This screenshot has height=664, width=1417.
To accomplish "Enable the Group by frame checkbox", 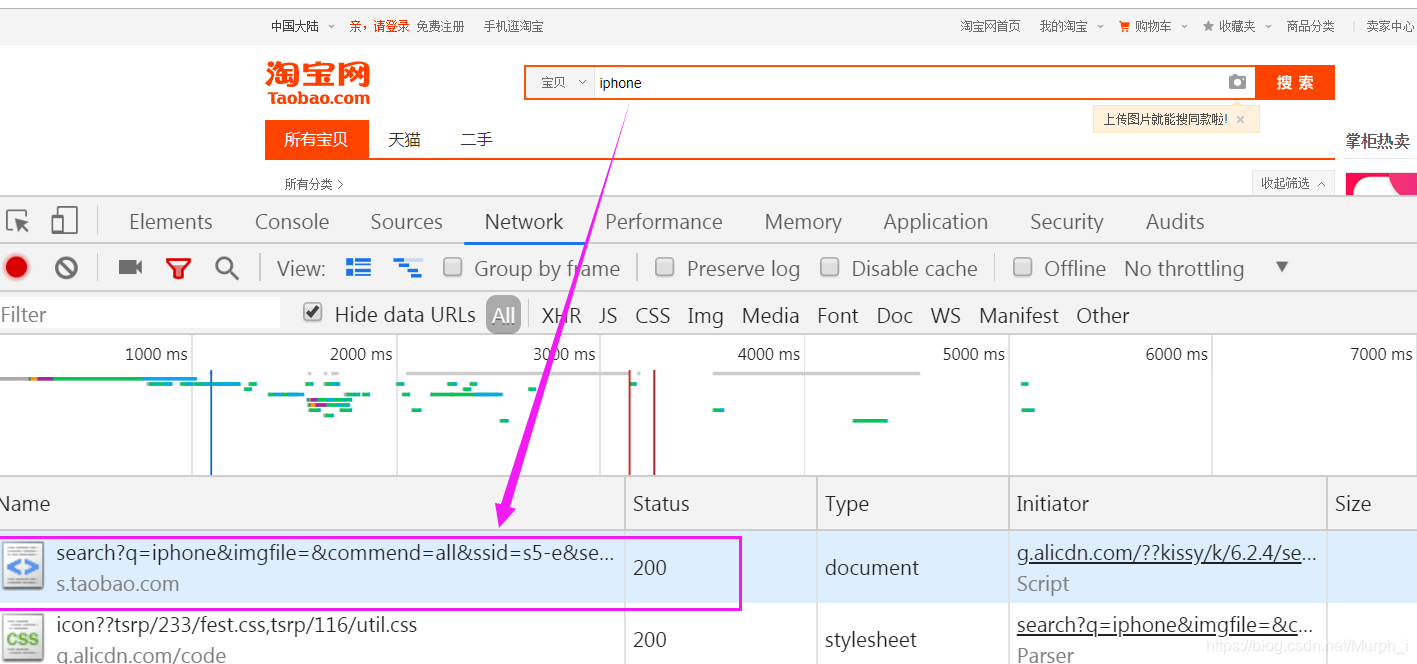I will (x=453, y=267).
